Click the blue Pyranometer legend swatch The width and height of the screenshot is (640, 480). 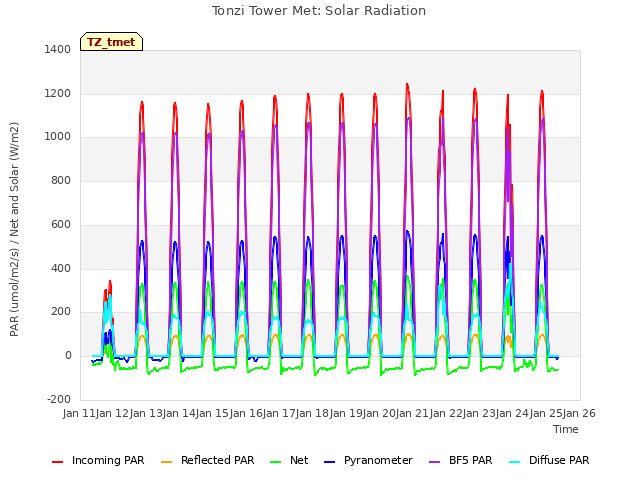[329, 462]
